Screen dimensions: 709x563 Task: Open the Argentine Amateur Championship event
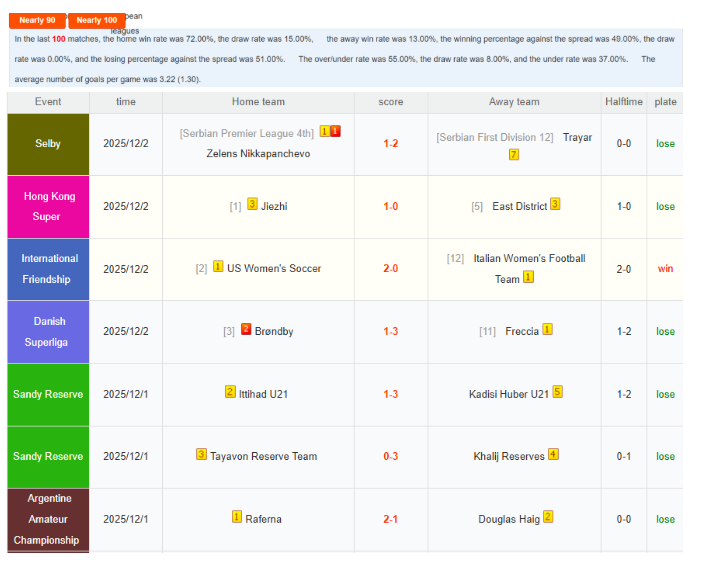[x=48, y=520]
